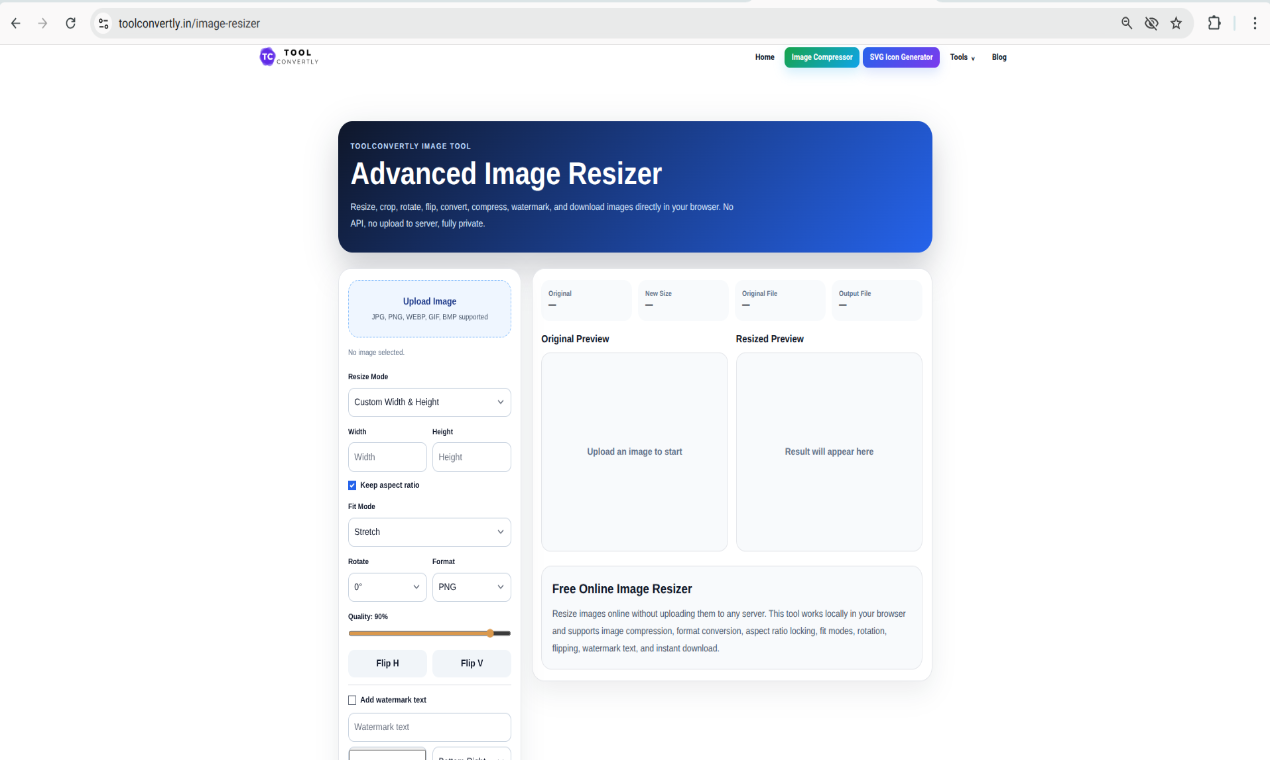1270x760 pixels.
Task: Open the watermark position dropdown
Action: click(471, 754)
